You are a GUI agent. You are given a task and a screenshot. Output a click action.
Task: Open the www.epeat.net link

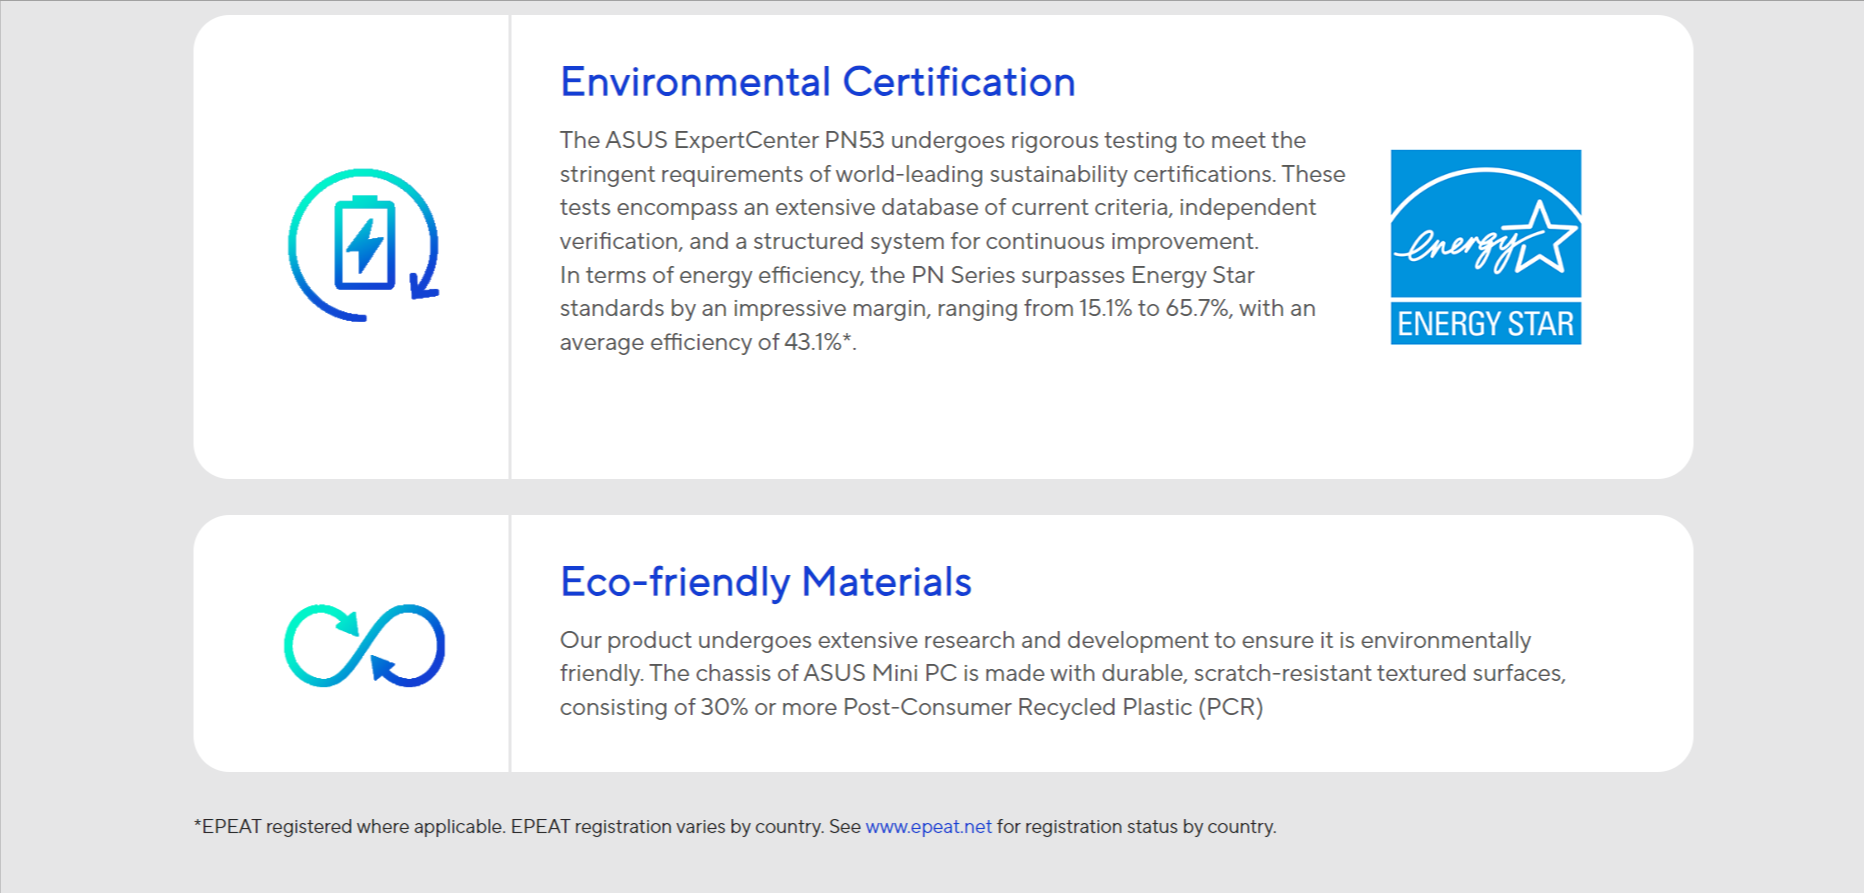coord(928,827)
